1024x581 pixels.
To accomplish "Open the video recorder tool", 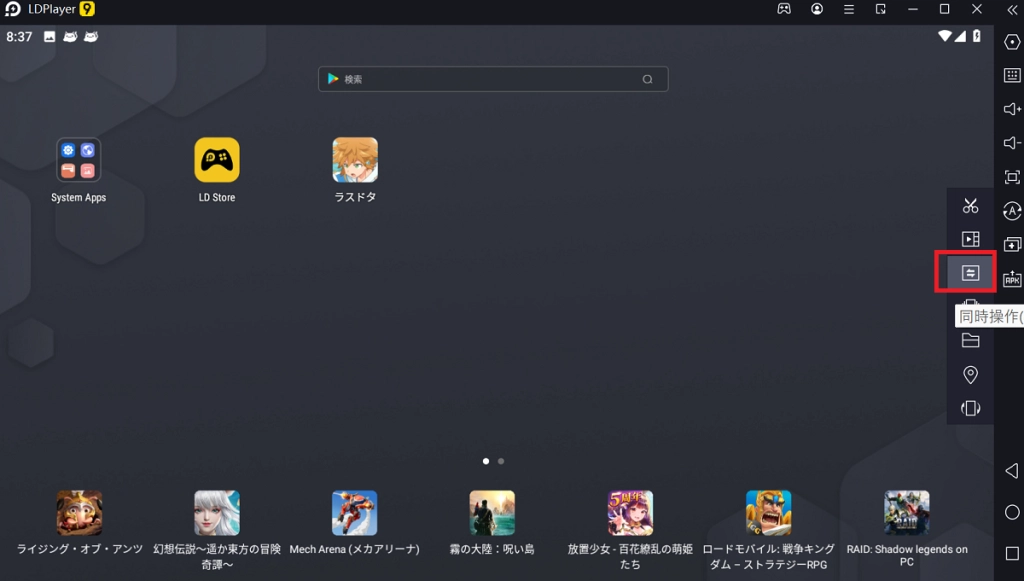I will click(x=970, y=240).
